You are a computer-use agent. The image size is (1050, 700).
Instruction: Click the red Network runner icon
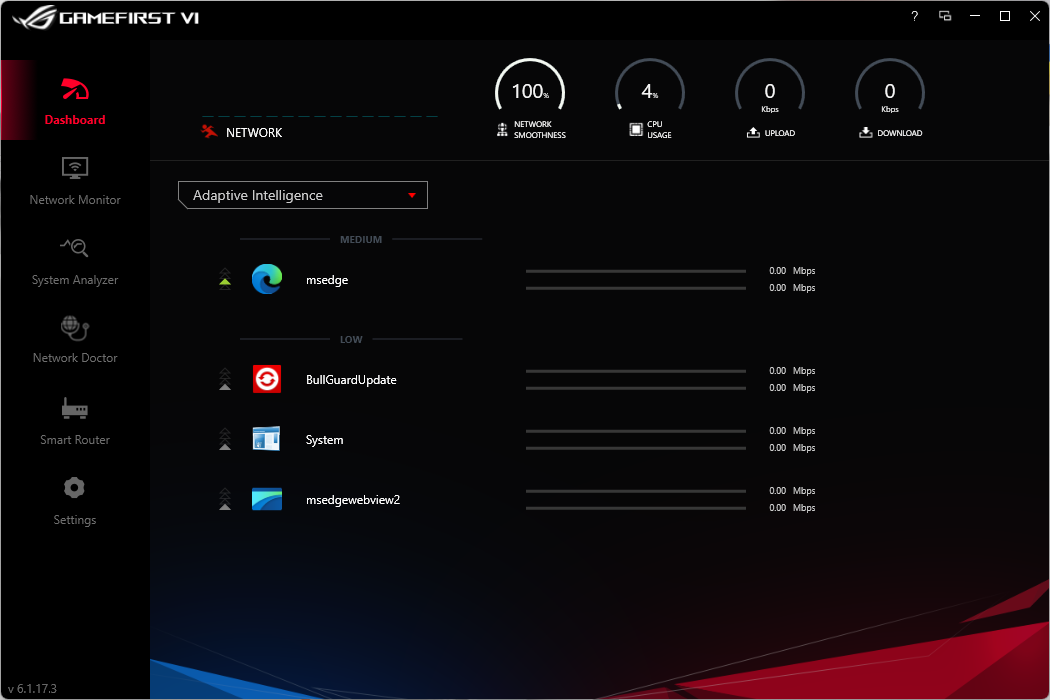pyautogui.click(x=210, y=131)
